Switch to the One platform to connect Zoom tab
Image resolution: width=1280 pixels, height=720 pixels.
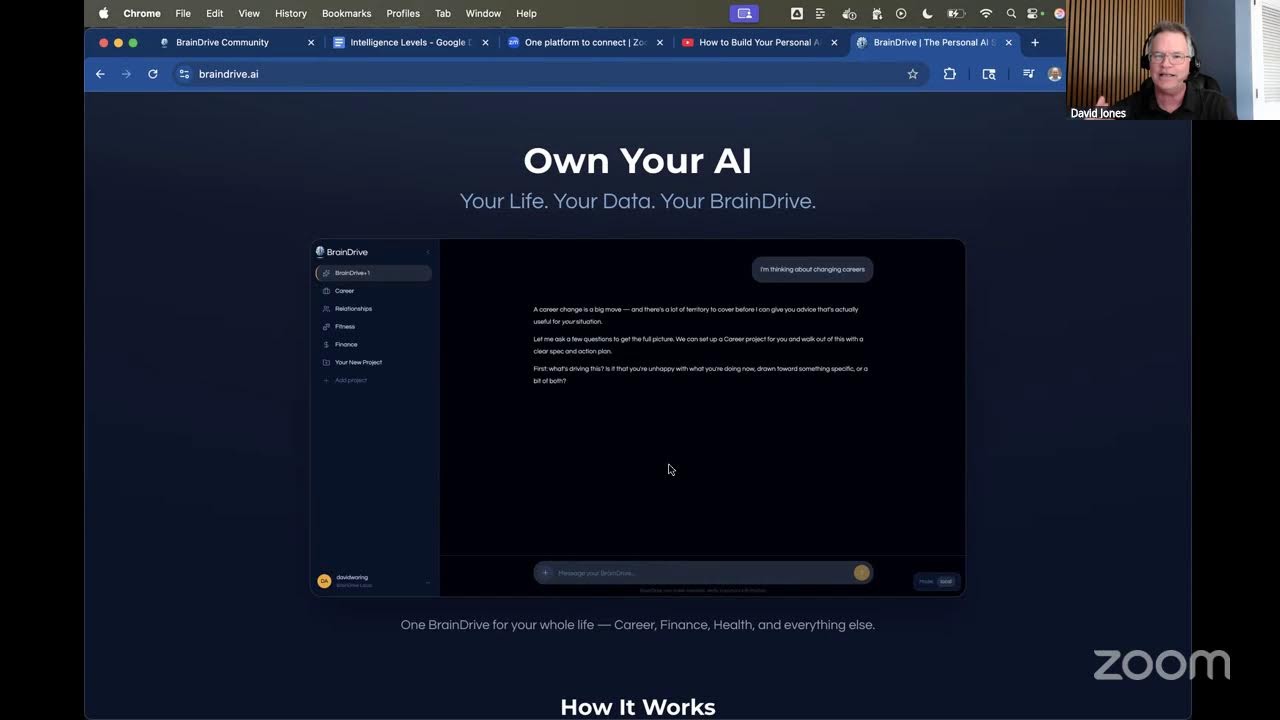click(x=585, y=42)
